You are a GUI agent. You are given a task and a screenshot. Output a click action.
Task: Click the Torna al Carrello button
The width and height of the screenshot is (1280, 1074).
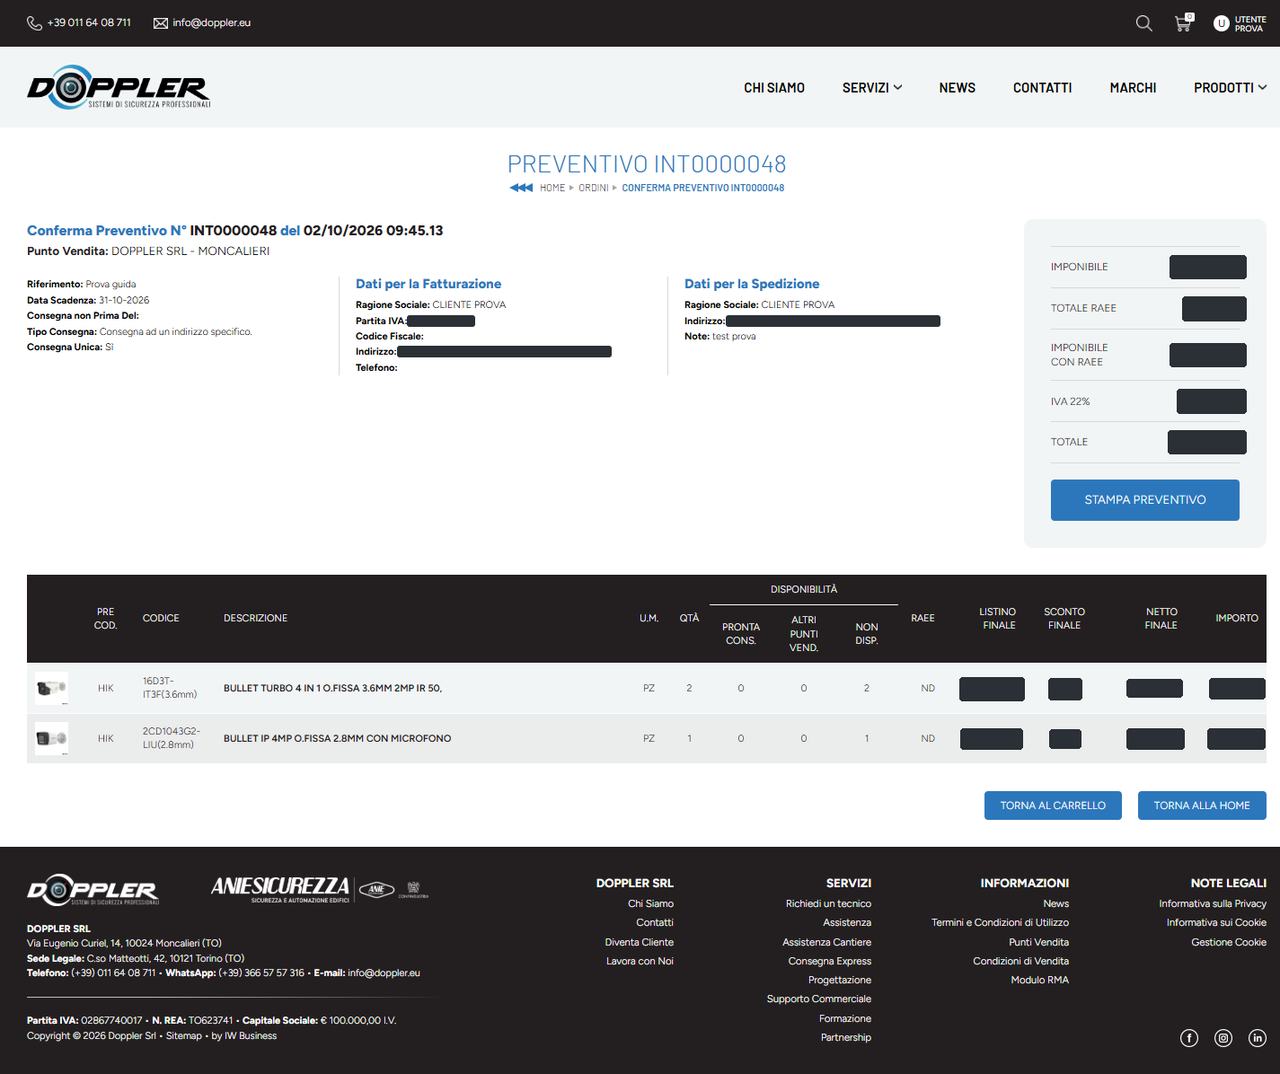tap(1053, 806)
